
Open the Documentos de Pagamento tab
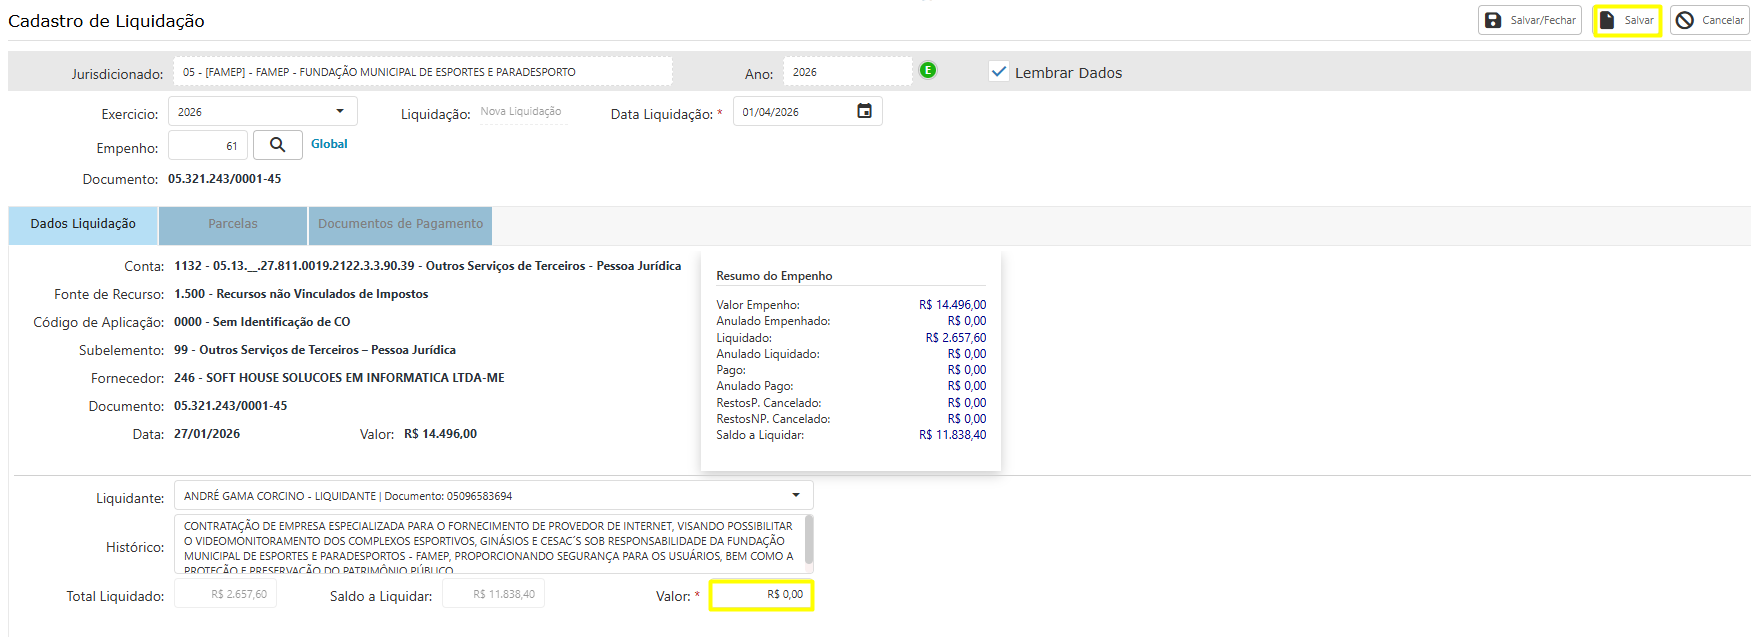tap(400, 224)
